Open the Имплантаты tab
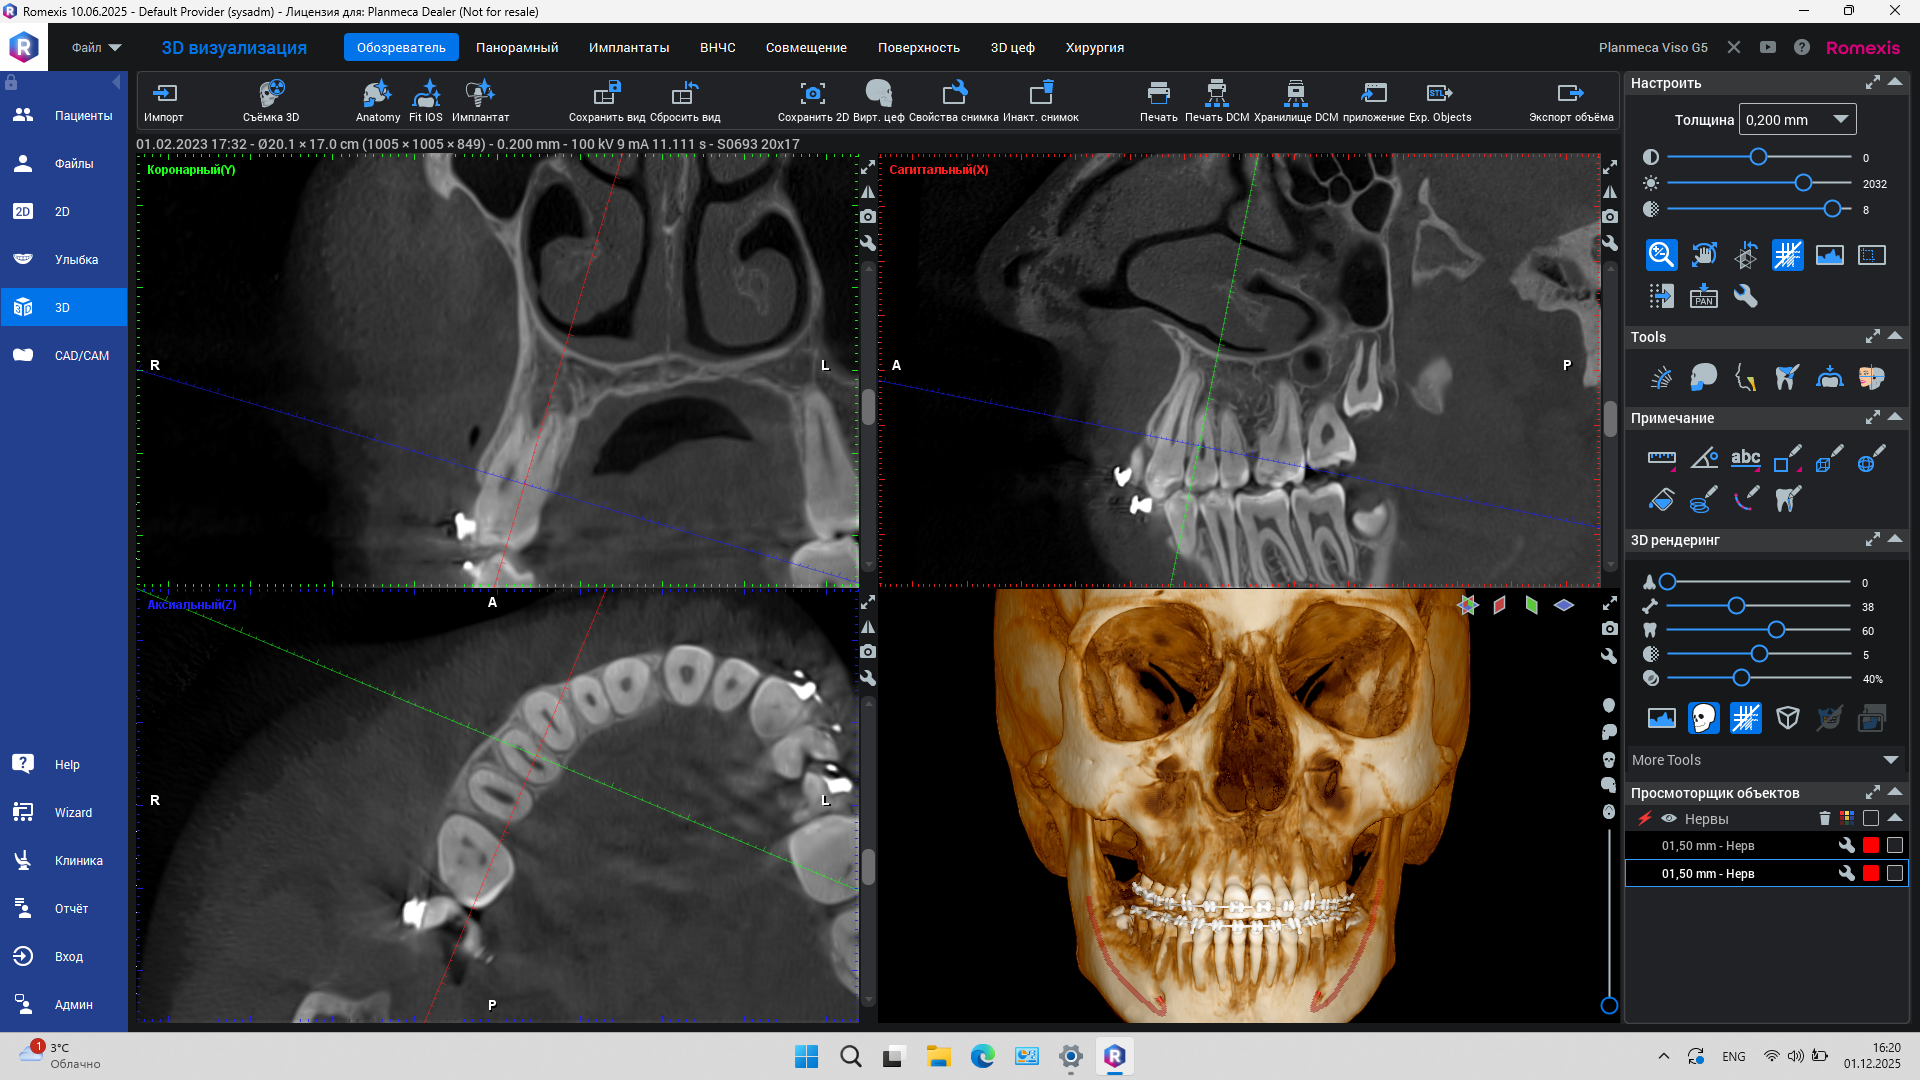1920x1080 pixels. coord(628,47)
